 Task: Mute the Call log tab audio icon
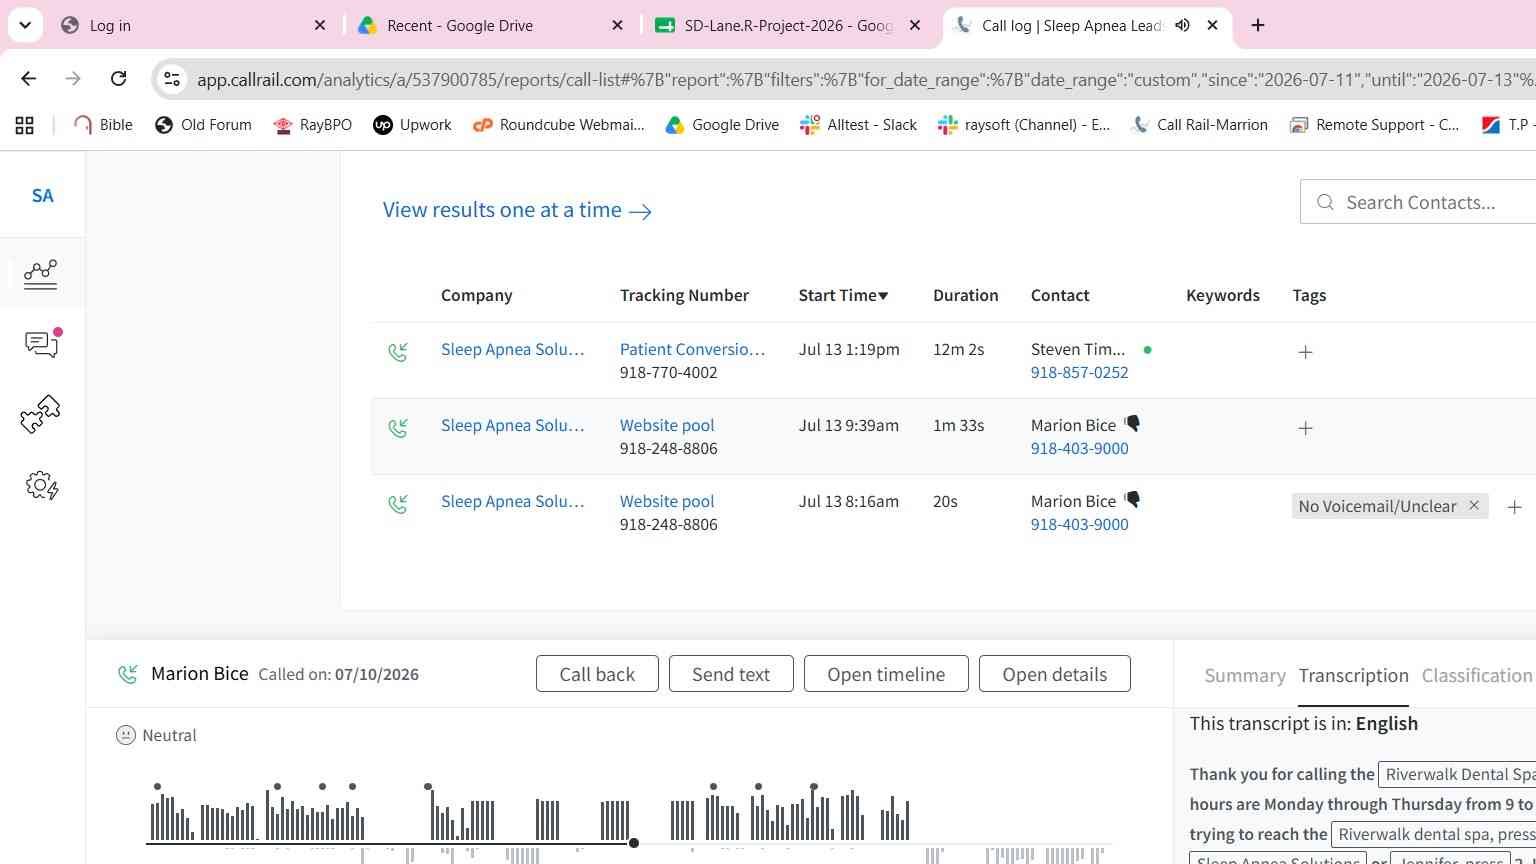[1182, 25]
